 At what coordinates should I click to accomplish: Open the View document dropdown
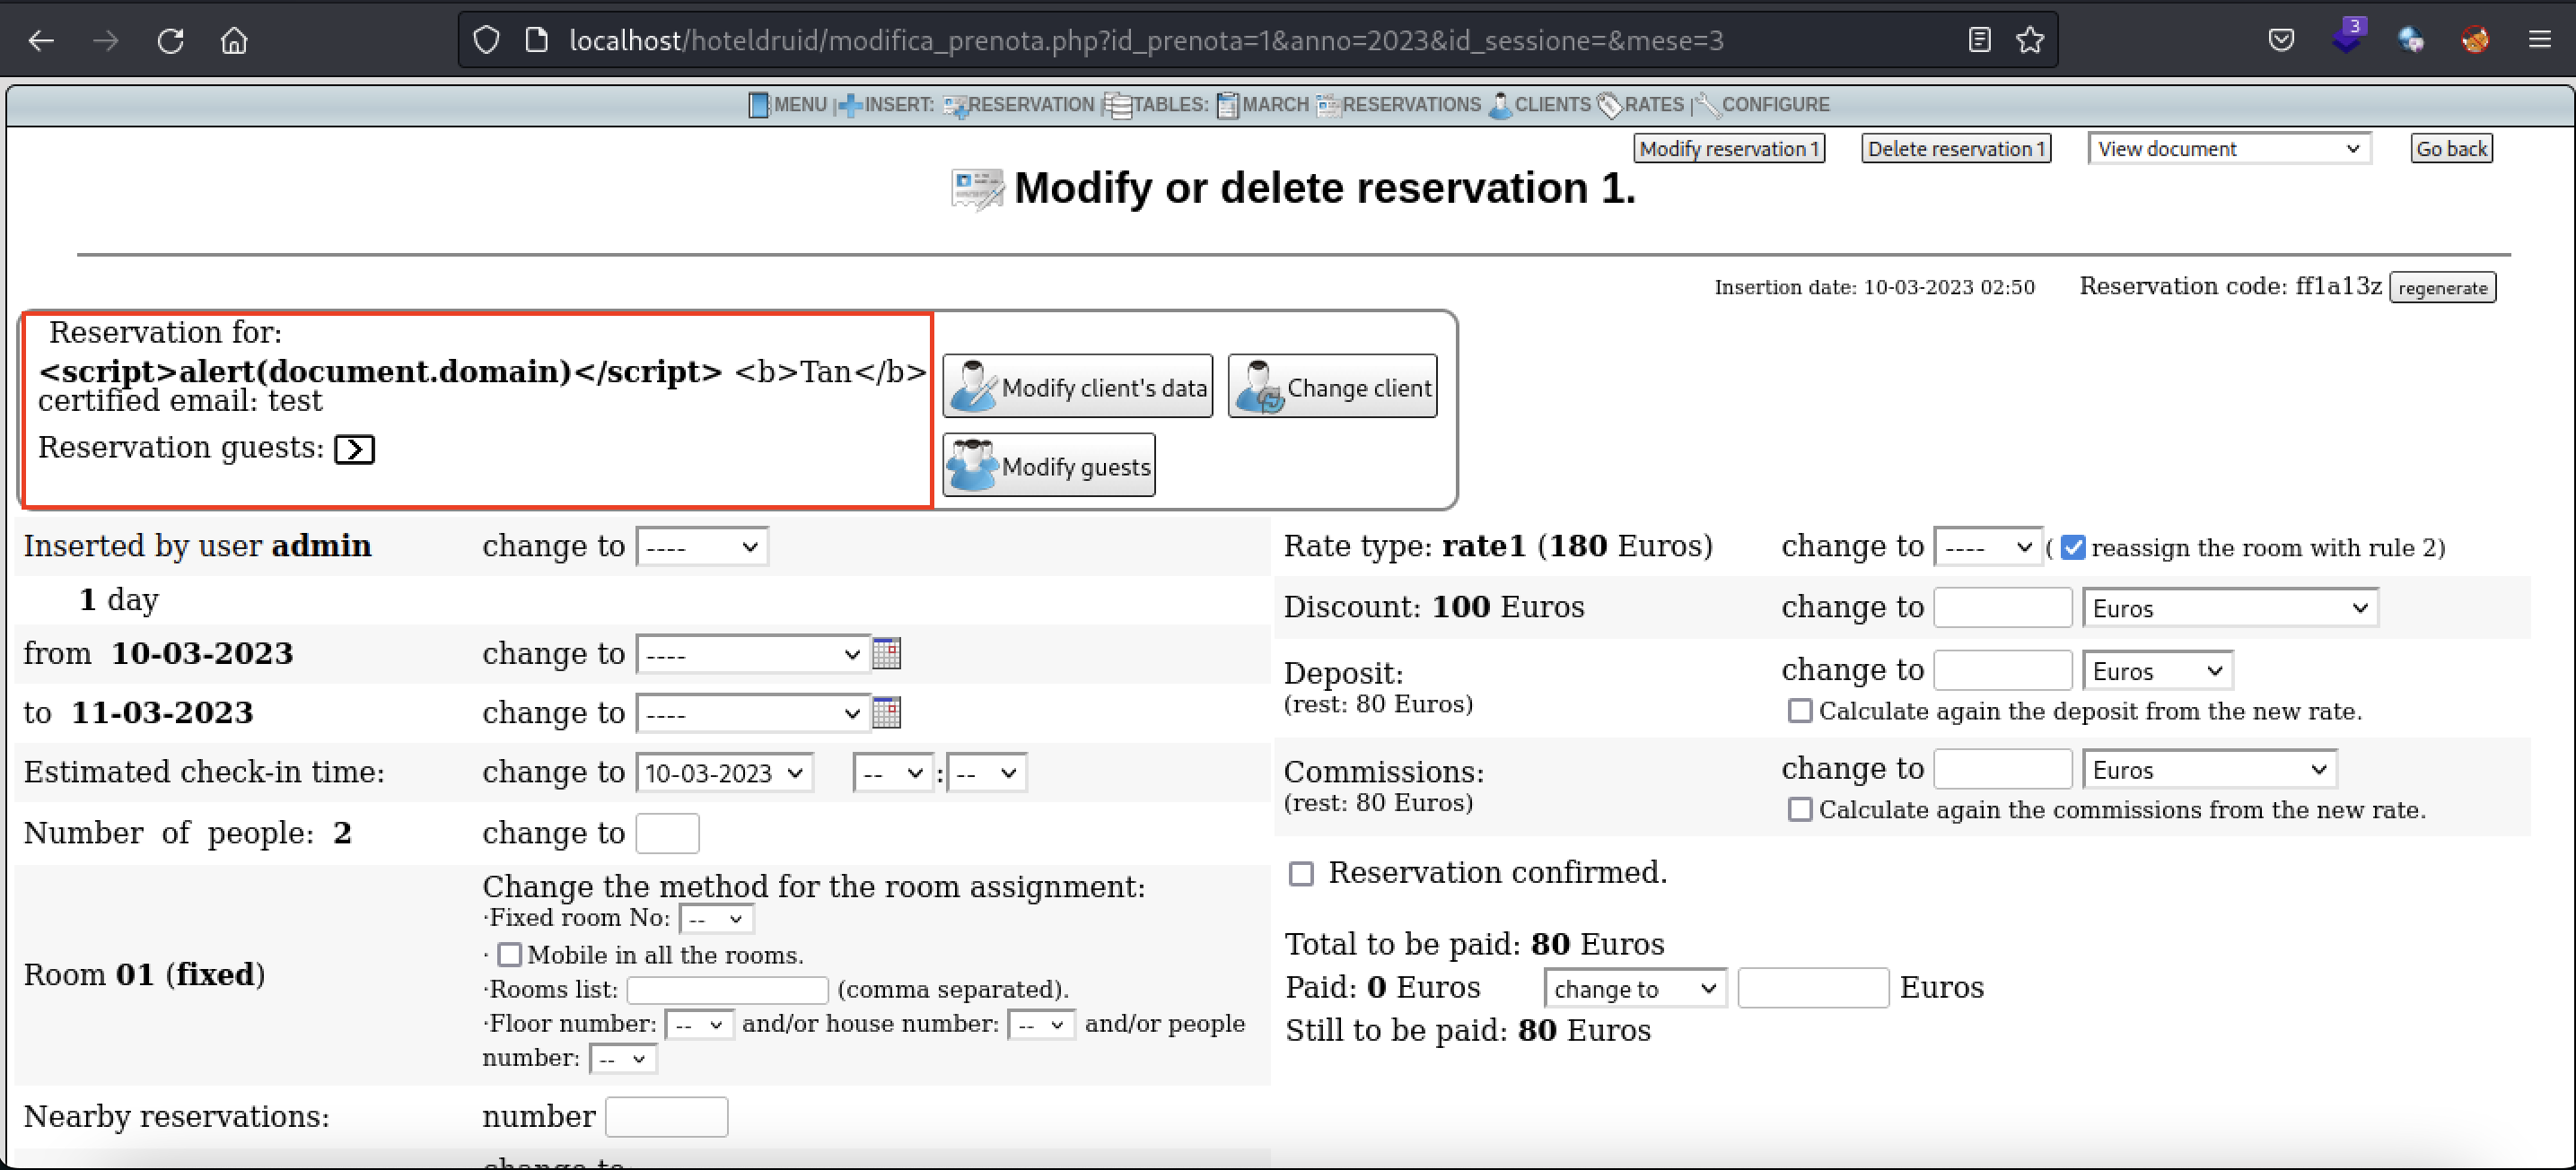pyautogui.click(x=2229, y=149)
